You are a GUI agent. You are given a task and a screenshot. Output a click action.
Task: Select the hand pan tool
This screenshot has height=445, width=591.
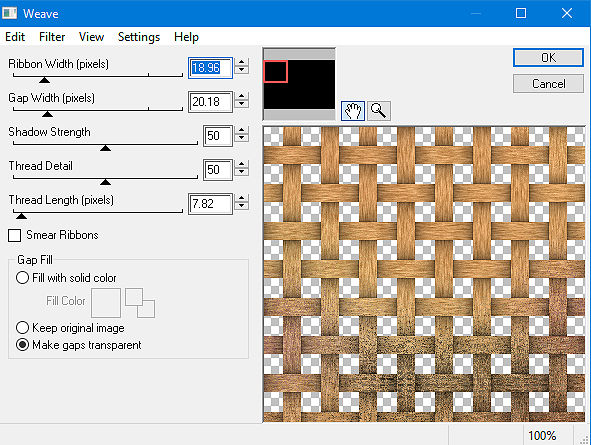353,111
